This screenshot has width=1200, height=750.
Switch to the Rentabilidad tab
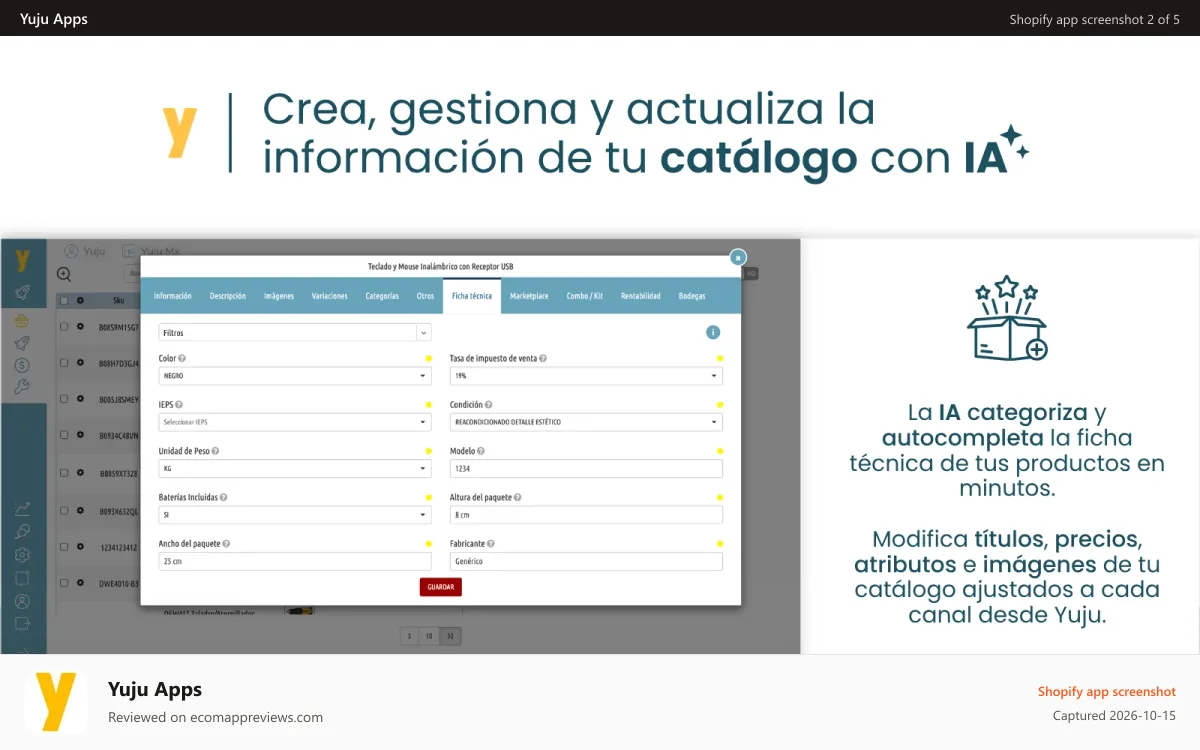point(641,296)
